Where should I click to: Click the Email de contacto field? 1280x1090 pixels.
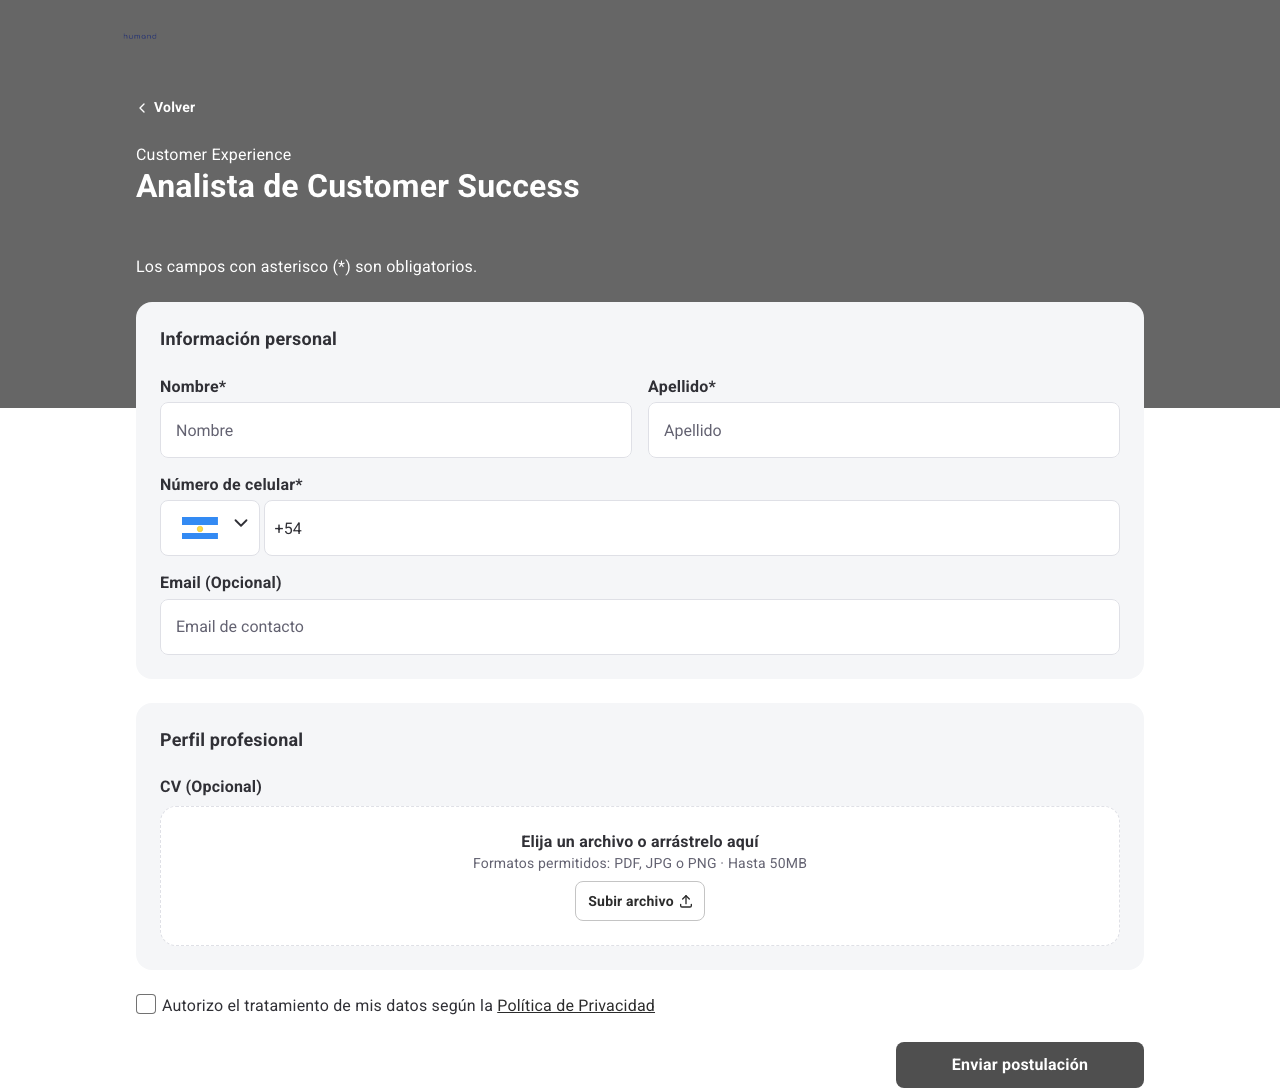point(640,627)
